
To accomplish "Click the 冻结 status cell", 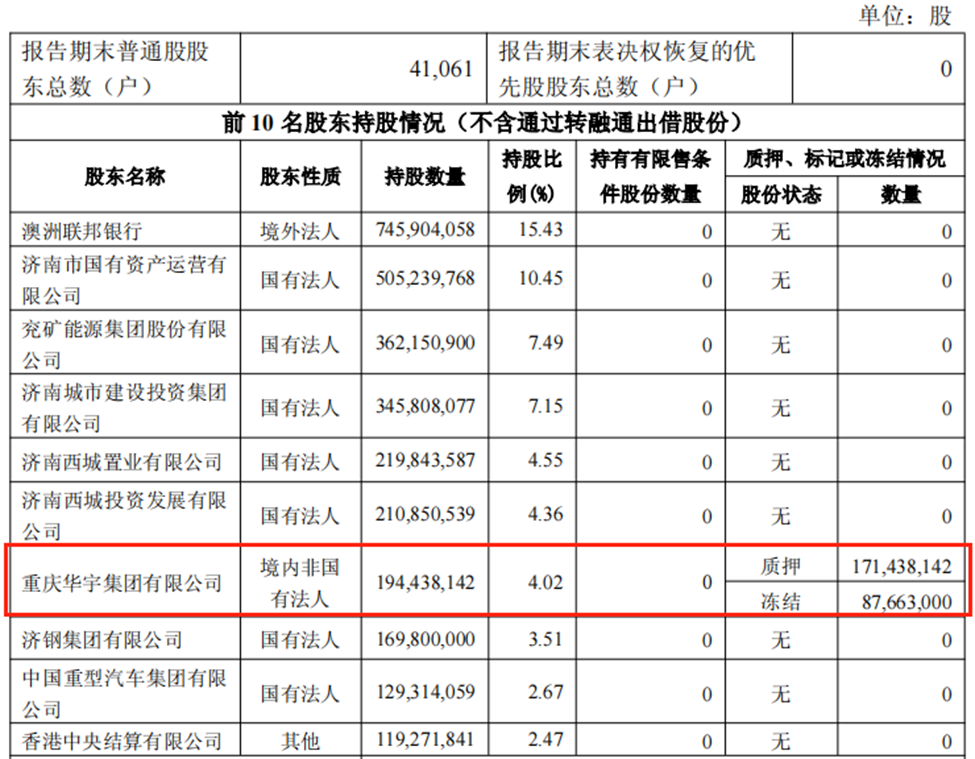I will (781, 601).
